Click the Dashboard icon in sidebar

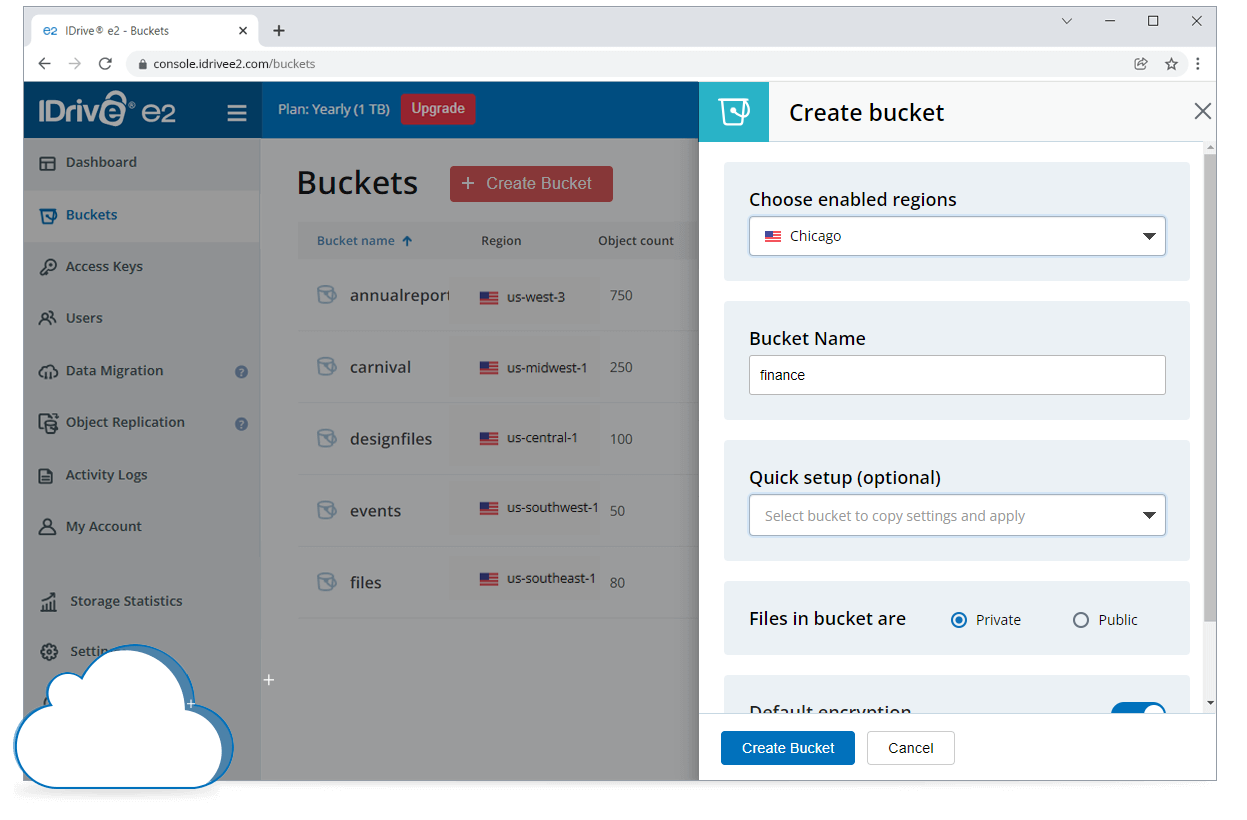tap(47, 163)
